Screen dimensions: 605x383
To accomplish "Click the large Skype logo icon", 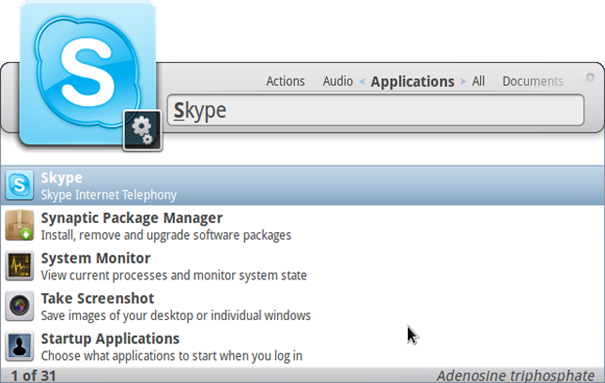I will pyautogui.click(x=88, y=73).
